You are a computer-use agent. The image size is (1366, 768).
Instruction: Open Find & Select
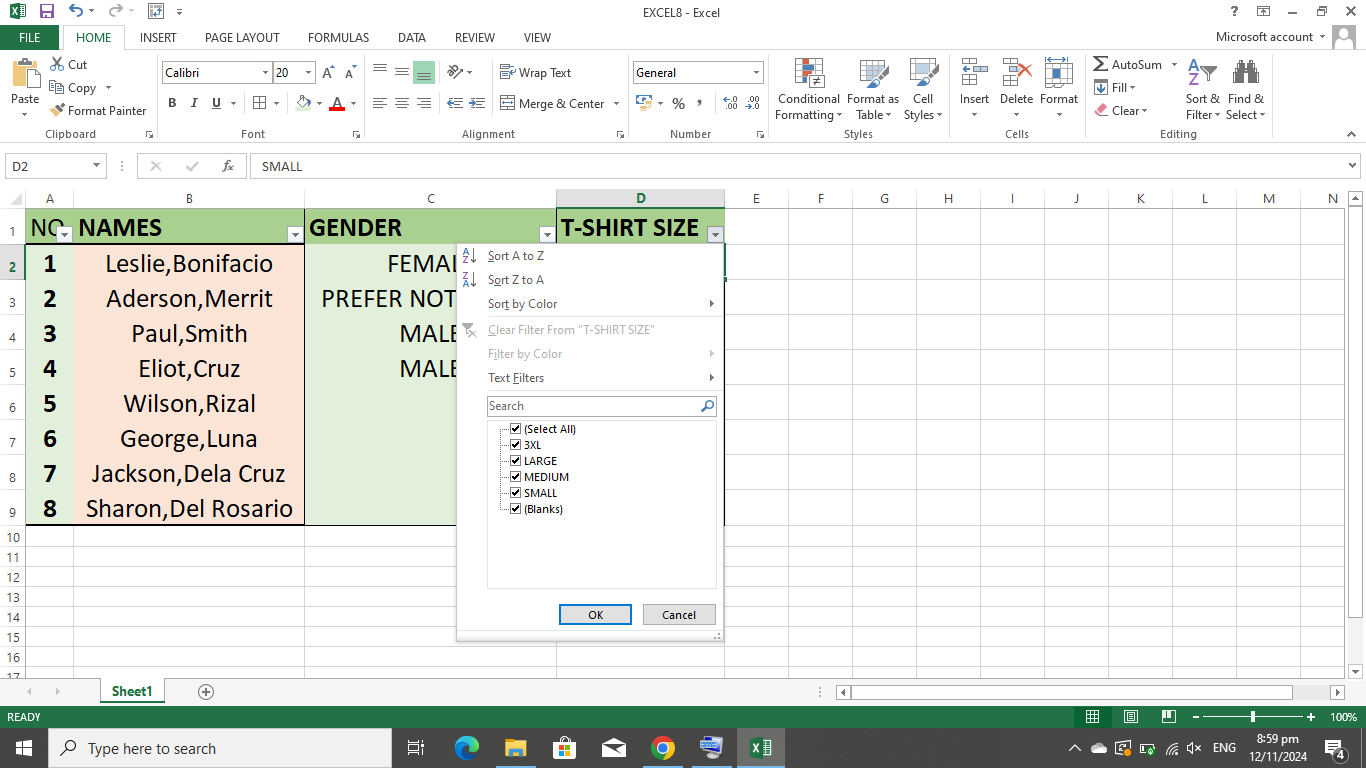click(x=1246, y=89)
